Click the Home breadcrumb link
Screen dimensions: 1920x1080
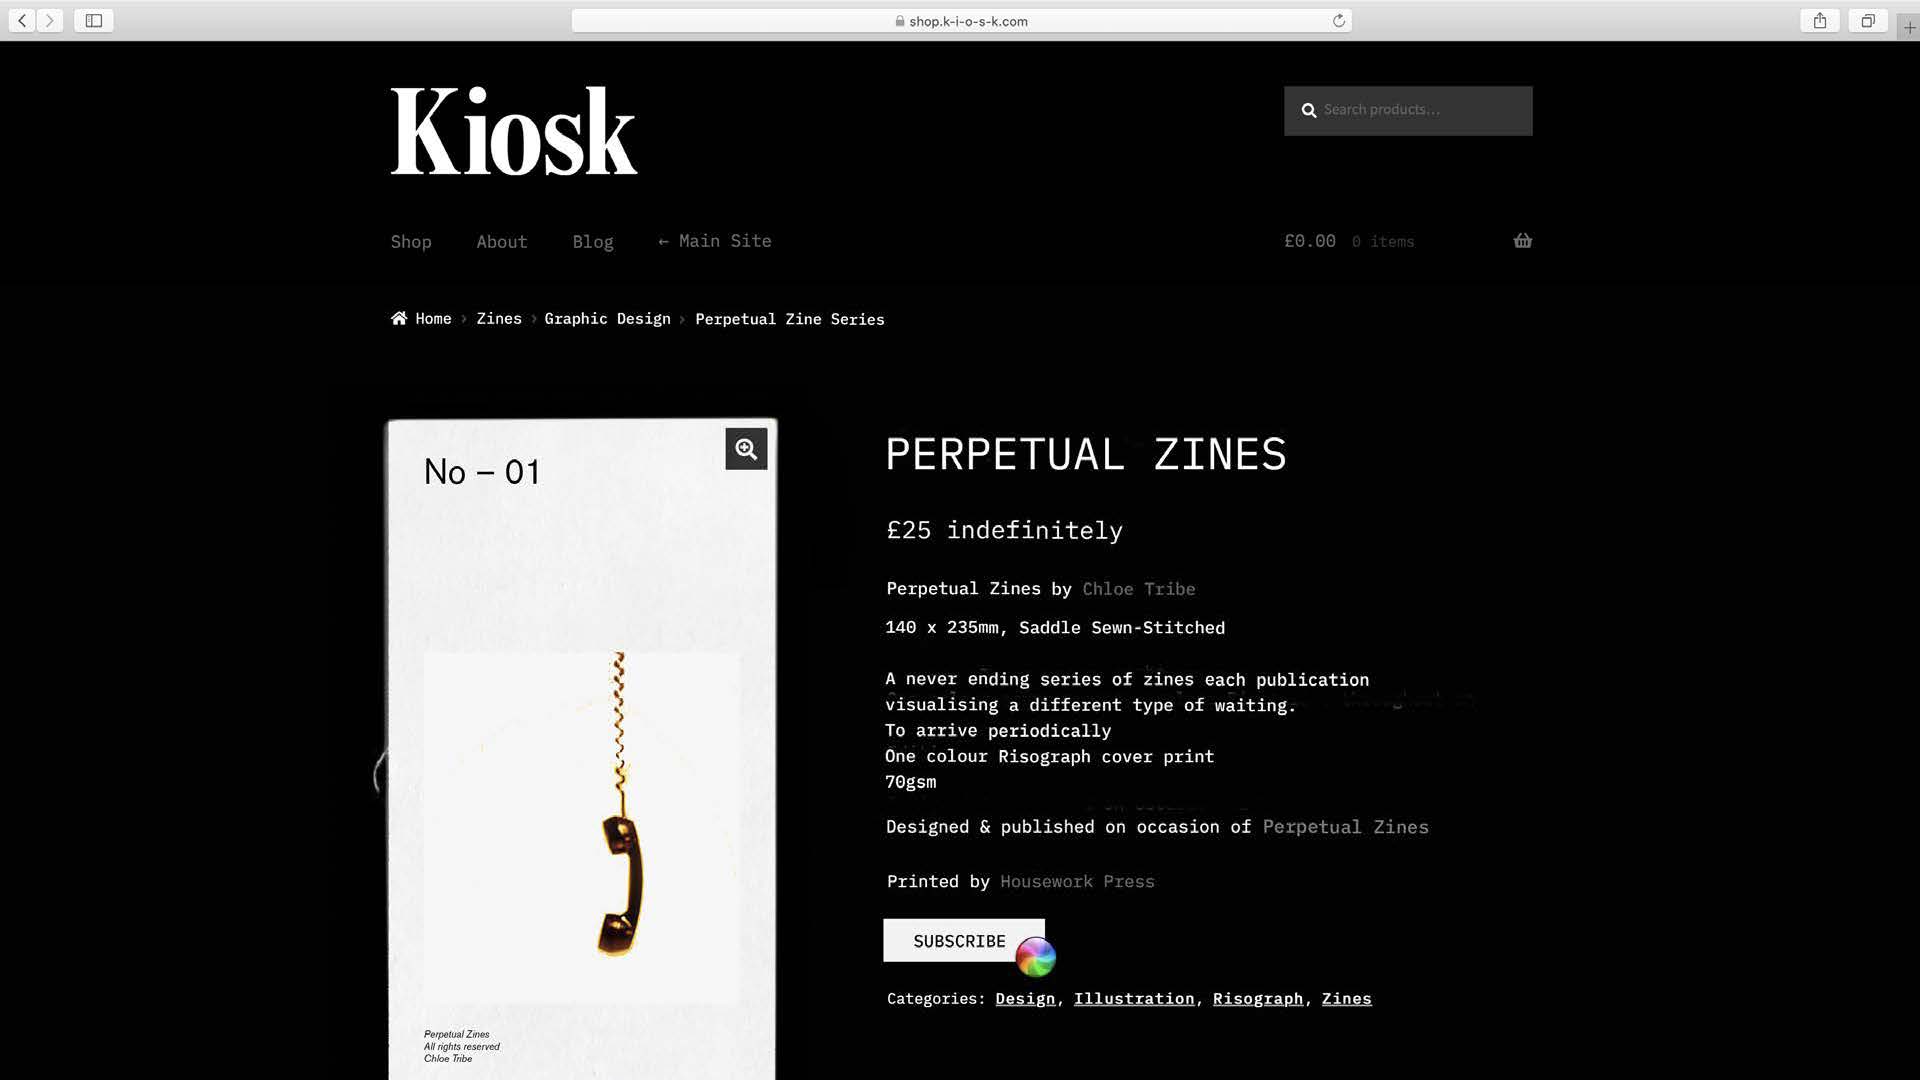click(x=432, y=319)
